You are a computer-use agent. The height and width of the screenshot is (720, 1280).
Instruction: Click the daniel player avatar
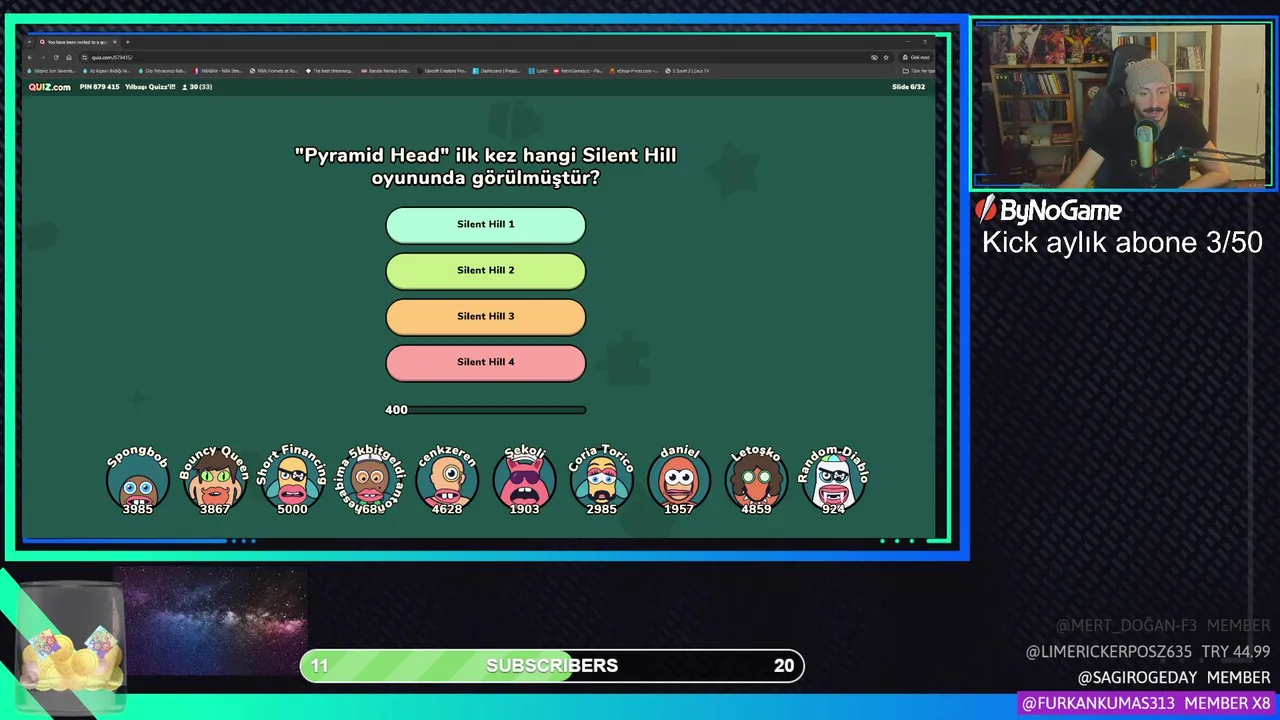click(679, 480)
